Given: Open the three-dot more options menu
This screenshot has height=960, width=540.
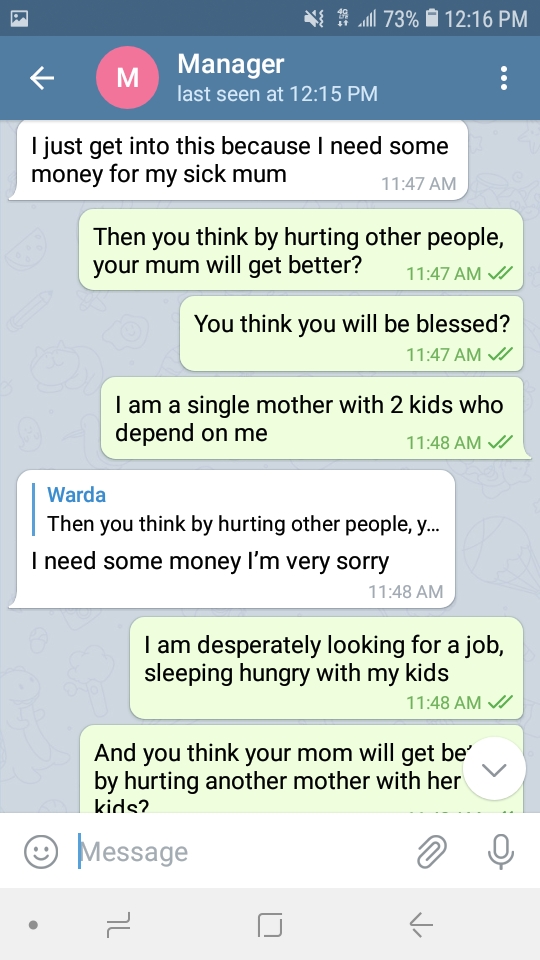Looking at the screenshot, I should click(503, 78).
